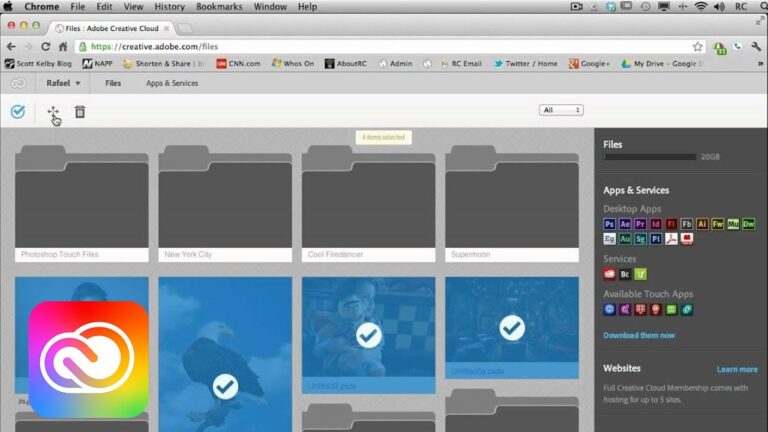Open the Bookmarks menu

click(219, 7)
